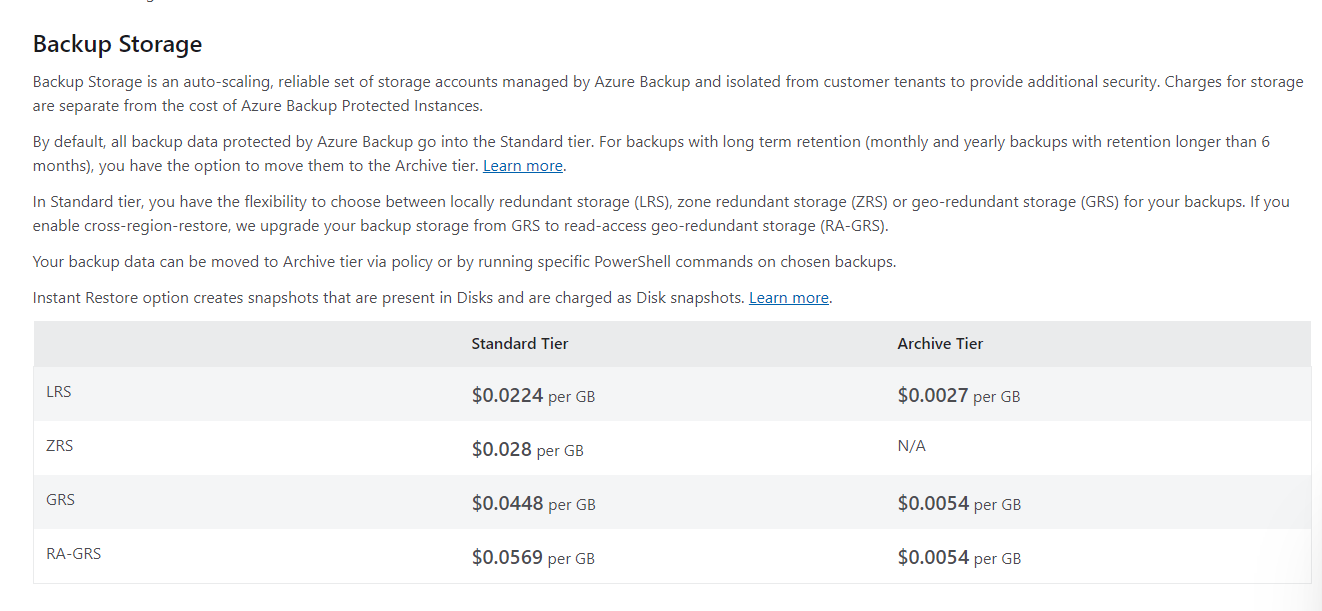Select the GRS Archive $0.0054 price
The width and height of the screenshot is (1322, 611).
[x=960, y=504]
